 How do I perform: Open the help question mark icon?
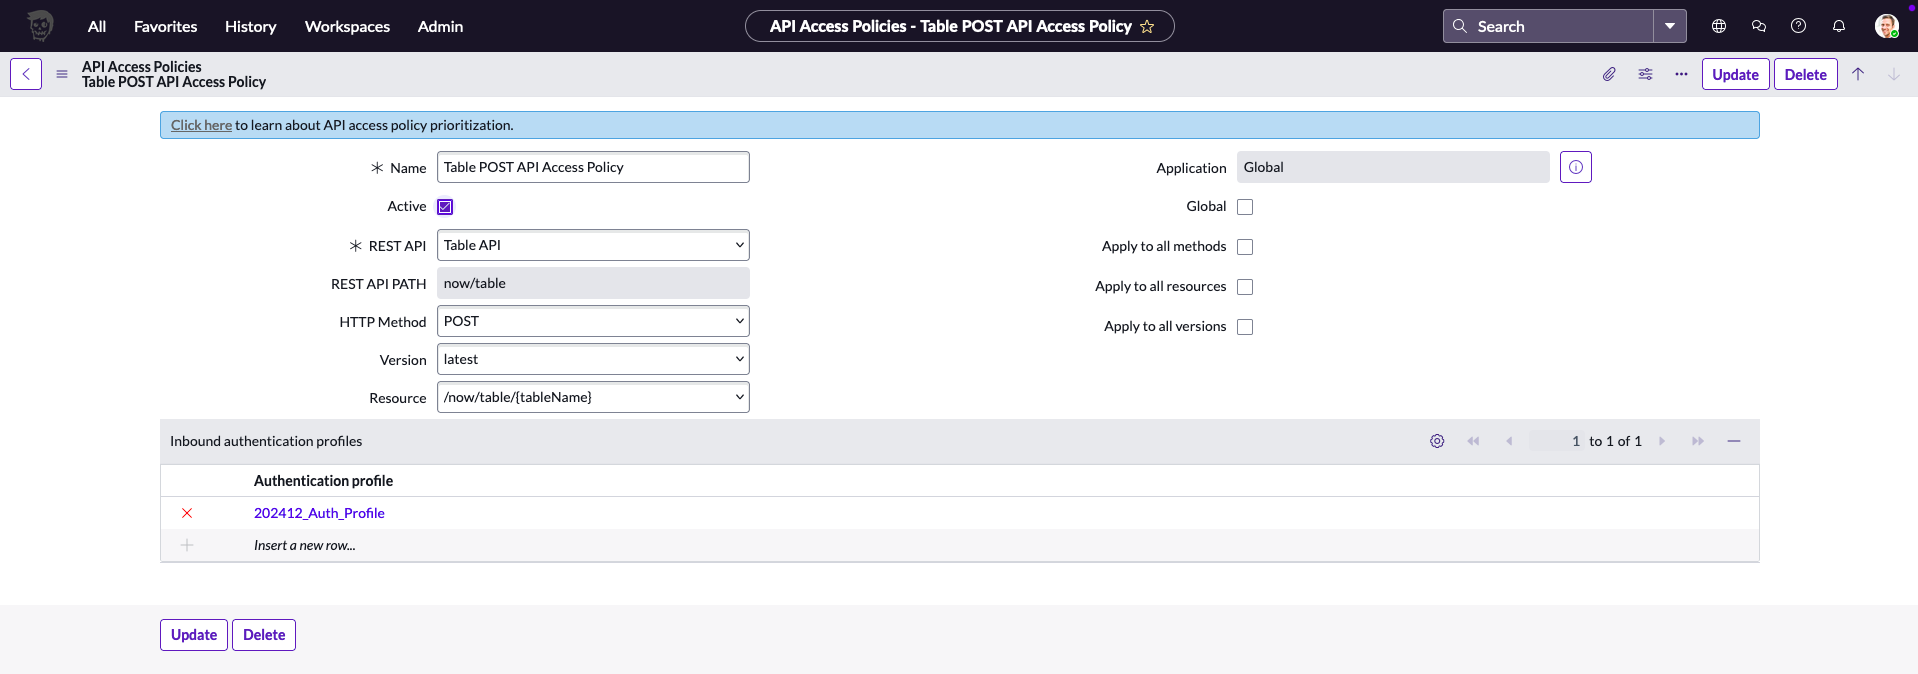tap(1798, 26)
